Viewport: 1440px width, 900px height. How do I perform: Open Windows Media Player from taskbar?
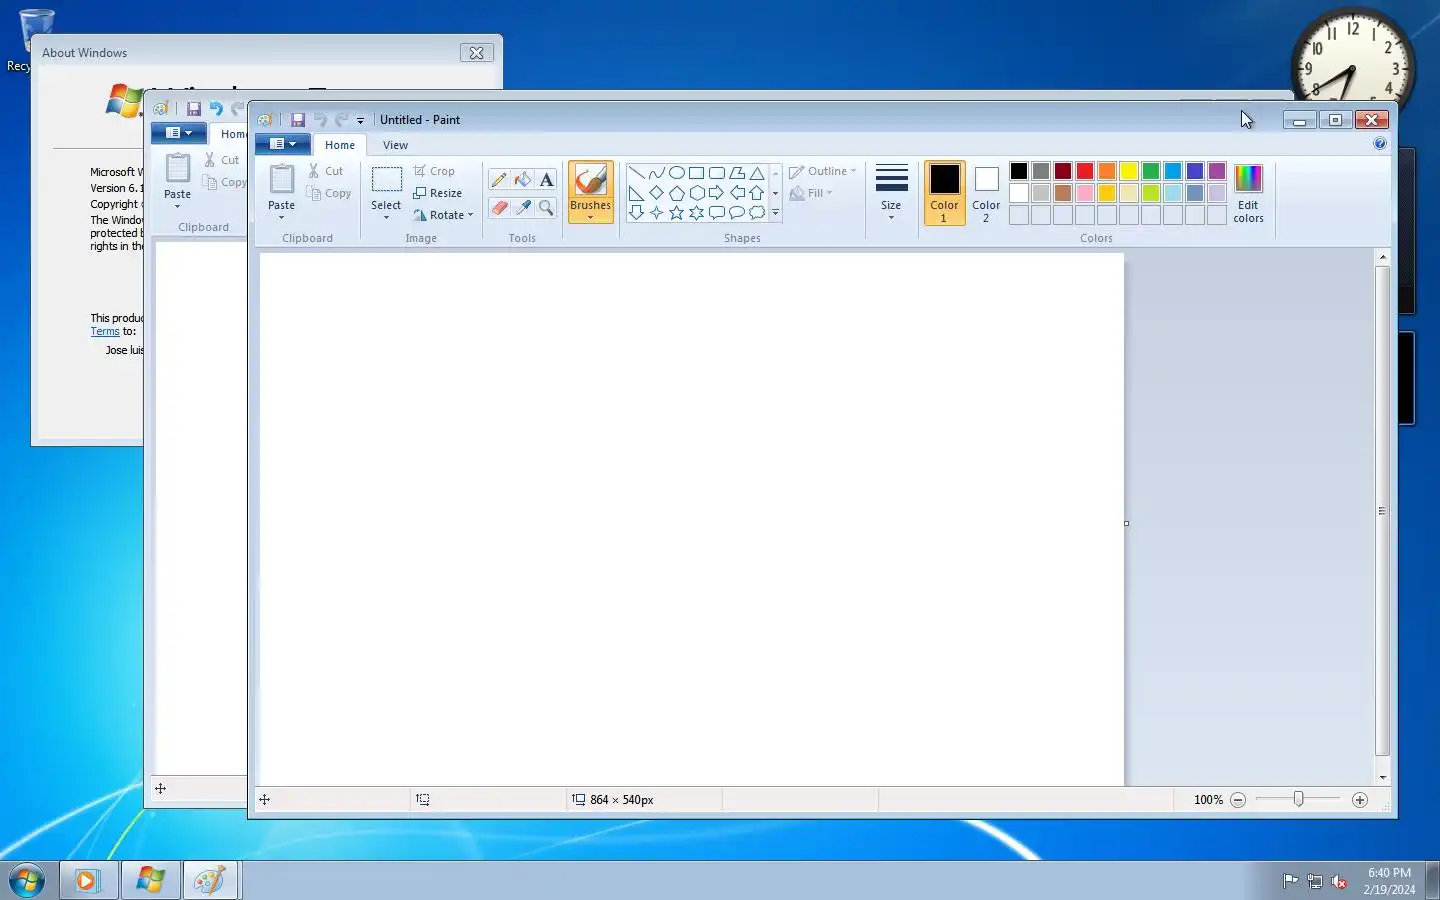pos(88,880)
